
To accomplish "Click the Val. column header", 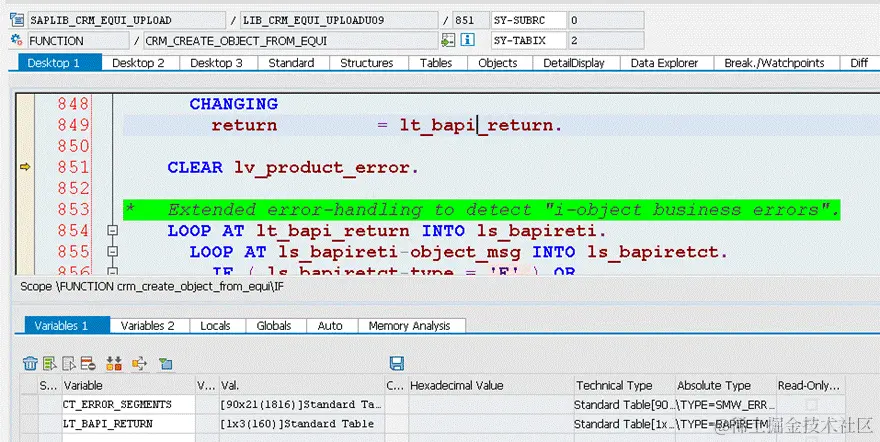I will click(x=301, y=385).
